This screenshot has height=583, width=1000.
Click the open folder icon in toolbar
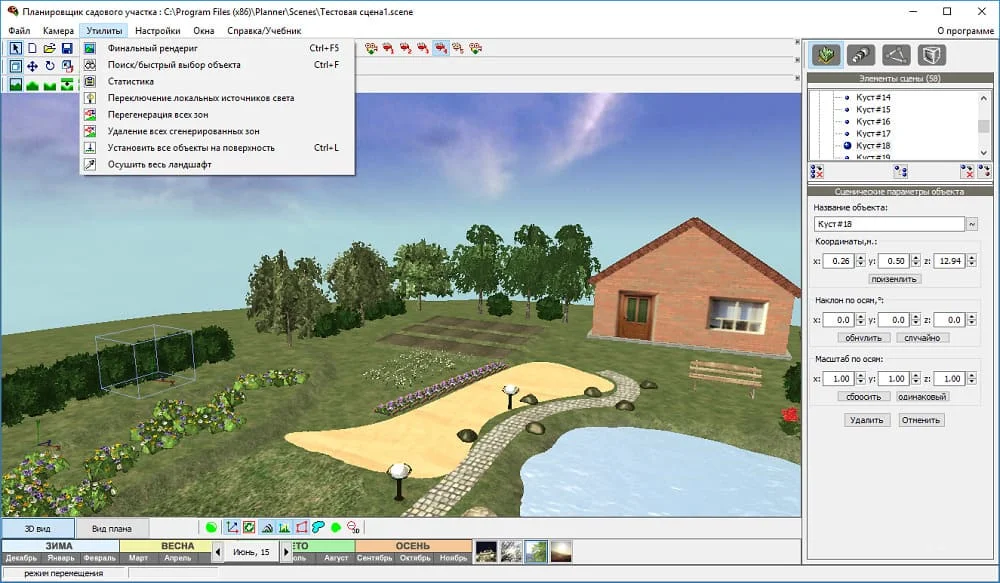click(x=49, y=48)
